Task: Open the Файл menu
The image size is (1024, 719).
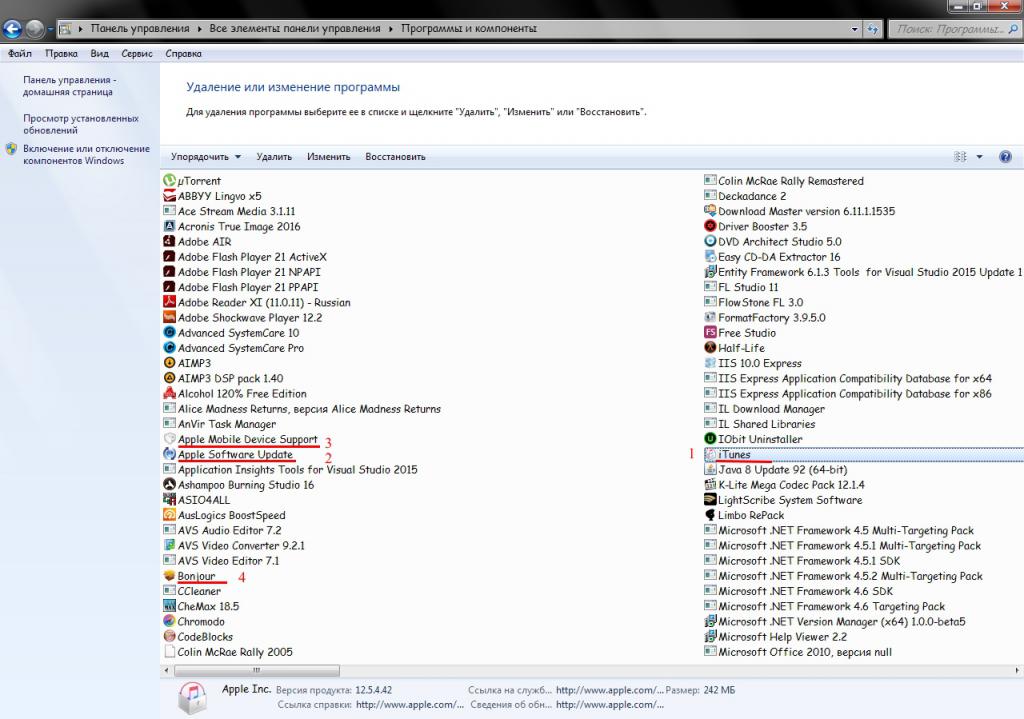Action: click(x=20, y=54)
